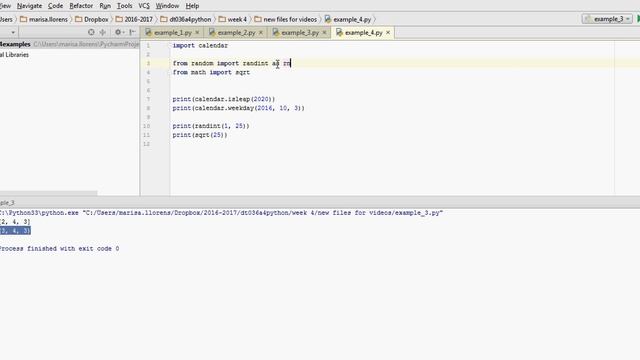Click the example_4.py breadcrumb file
Screen dimensions: 640x360
(x=348, y=19)
